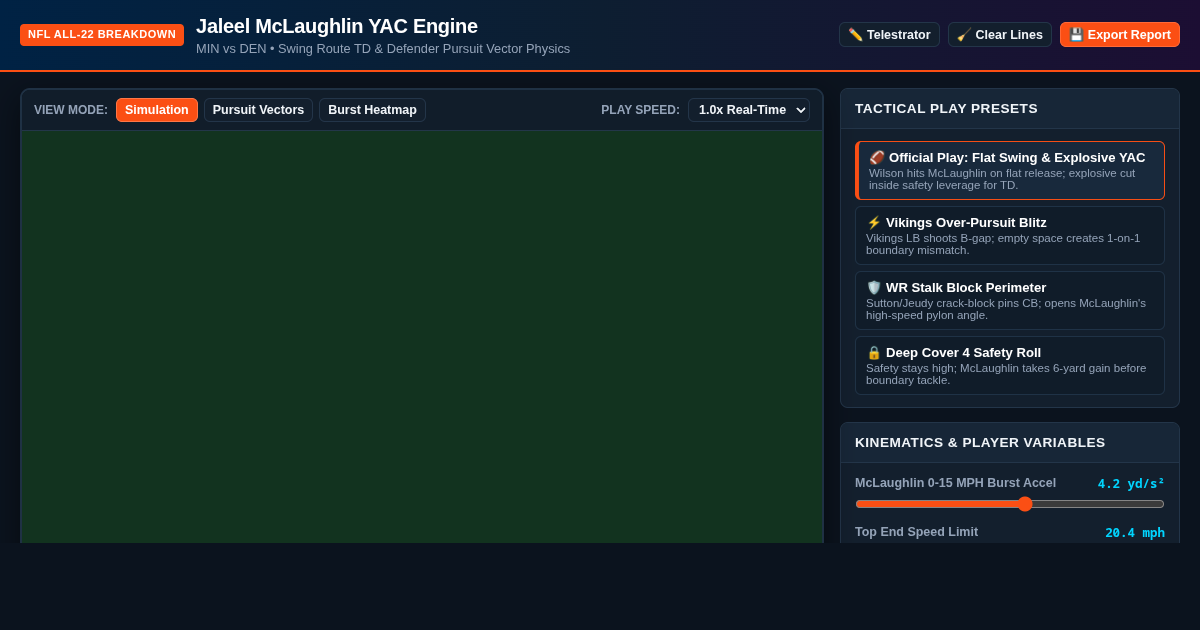Click the Clear Lines button
This screenshot has height=630, width=1200.
tap(1000, 35)
